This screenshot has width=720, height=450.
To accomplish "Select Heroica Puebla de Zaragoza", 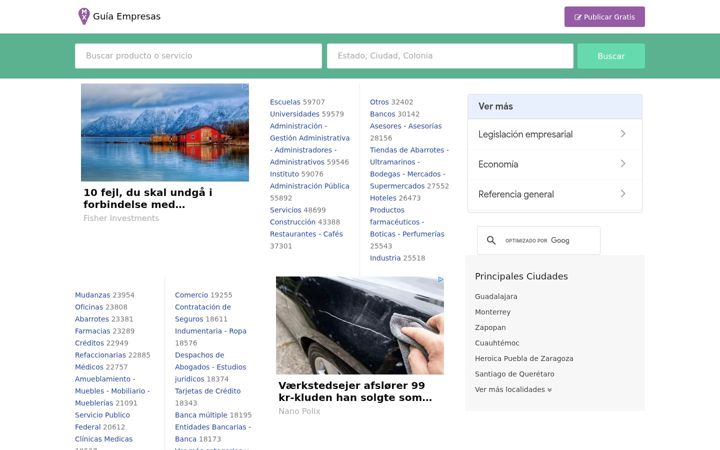I will [x=524, y=359].
